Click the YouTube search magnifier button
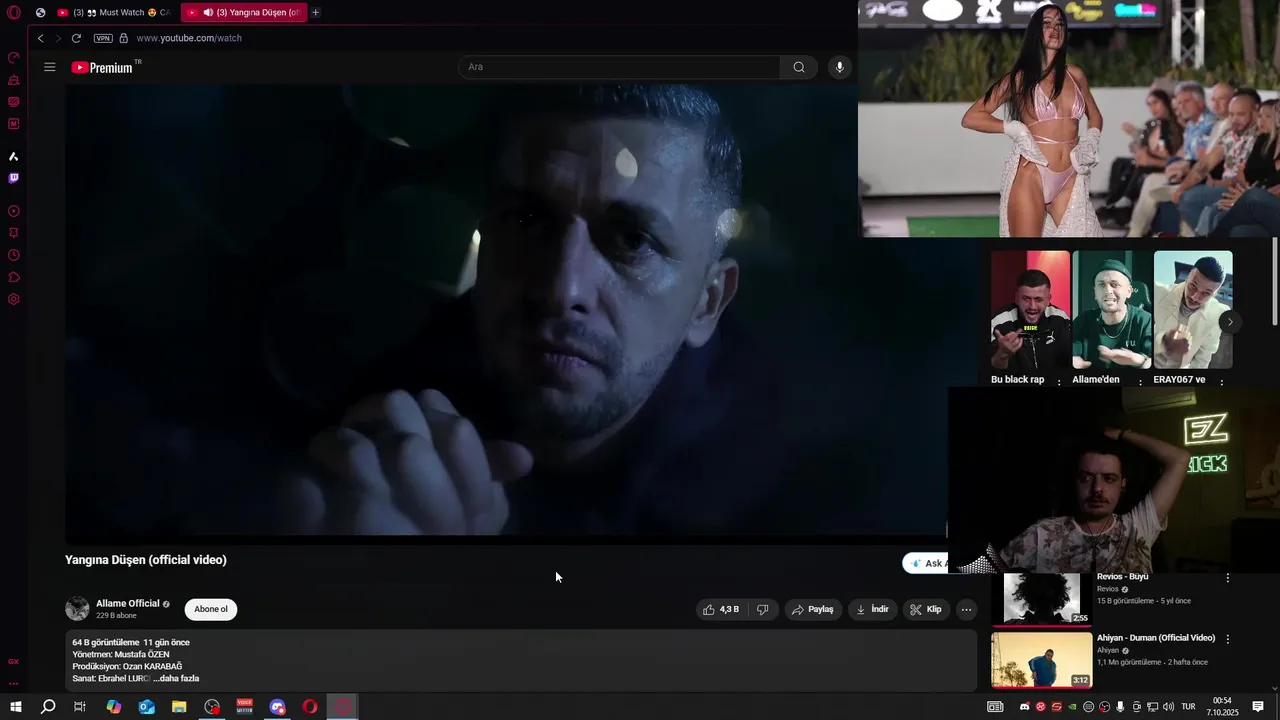Viewport: 1280px width, 720px height. tap(799, 67)
